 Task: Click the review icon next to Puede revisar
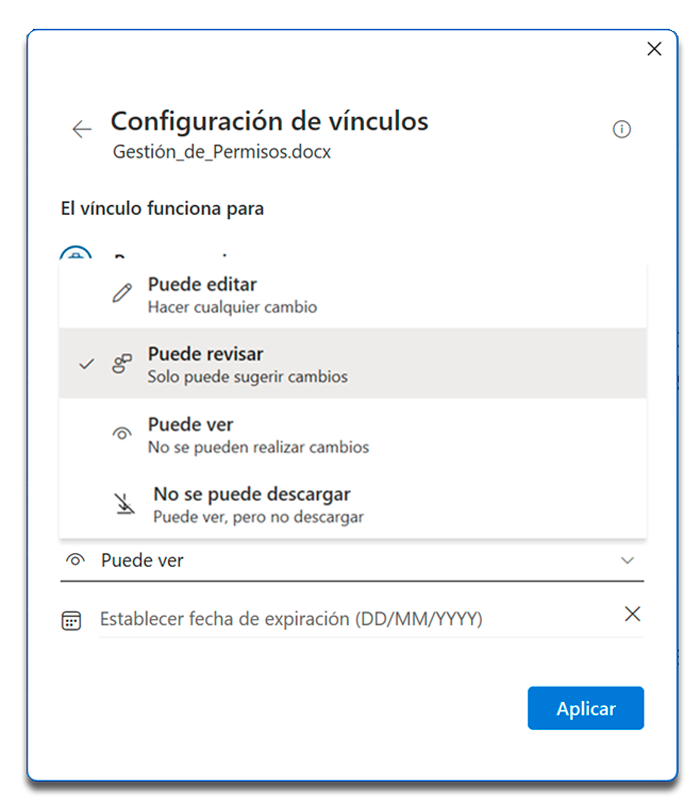tap(122, 364)
